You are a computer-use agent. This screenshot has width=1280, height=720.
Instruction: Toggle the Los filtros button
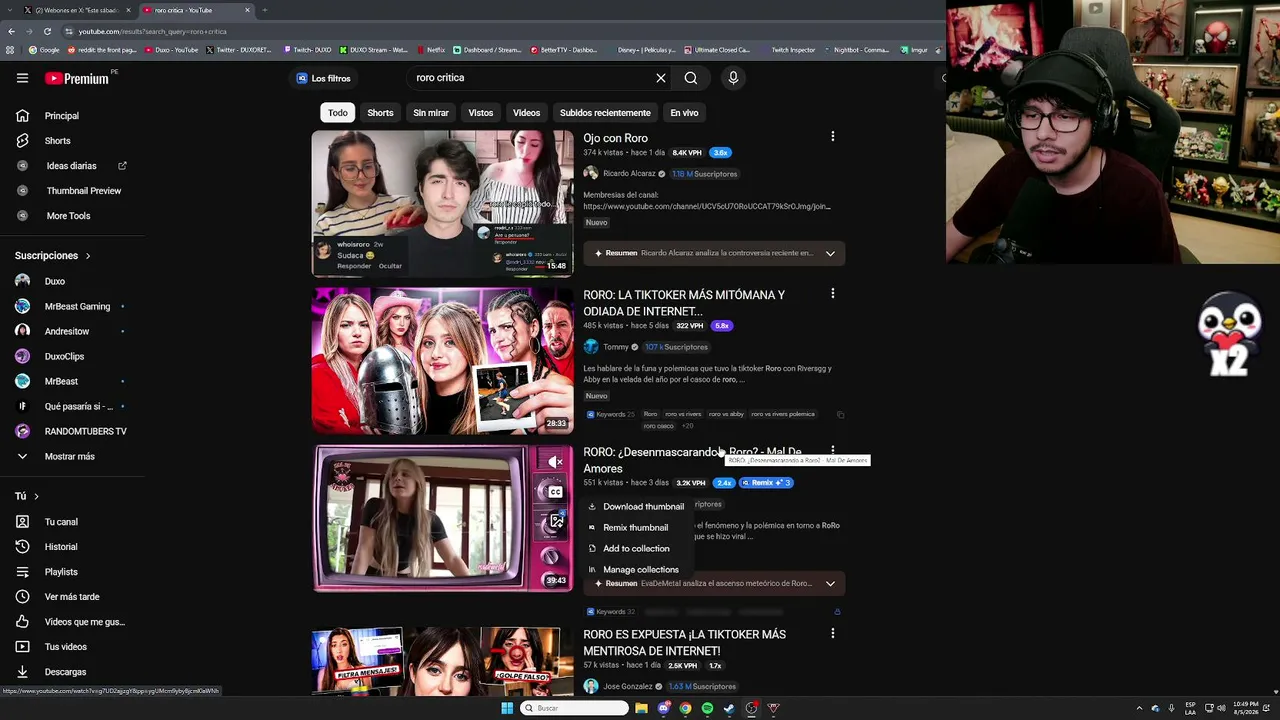tap(324, 78)
